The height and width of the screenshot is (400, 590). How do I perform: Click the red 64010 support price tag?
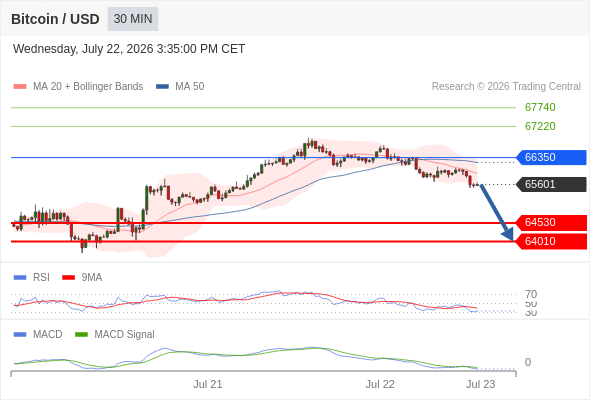coord(551,241)
